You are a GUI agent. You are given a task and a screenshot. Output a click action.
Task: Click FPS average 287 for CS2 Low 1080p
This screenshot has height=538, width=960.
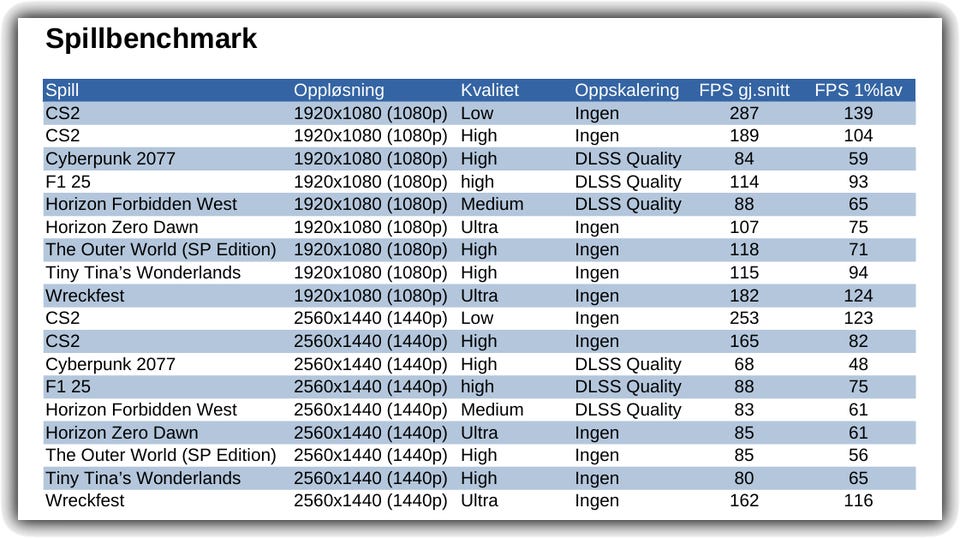click(744, 113)
